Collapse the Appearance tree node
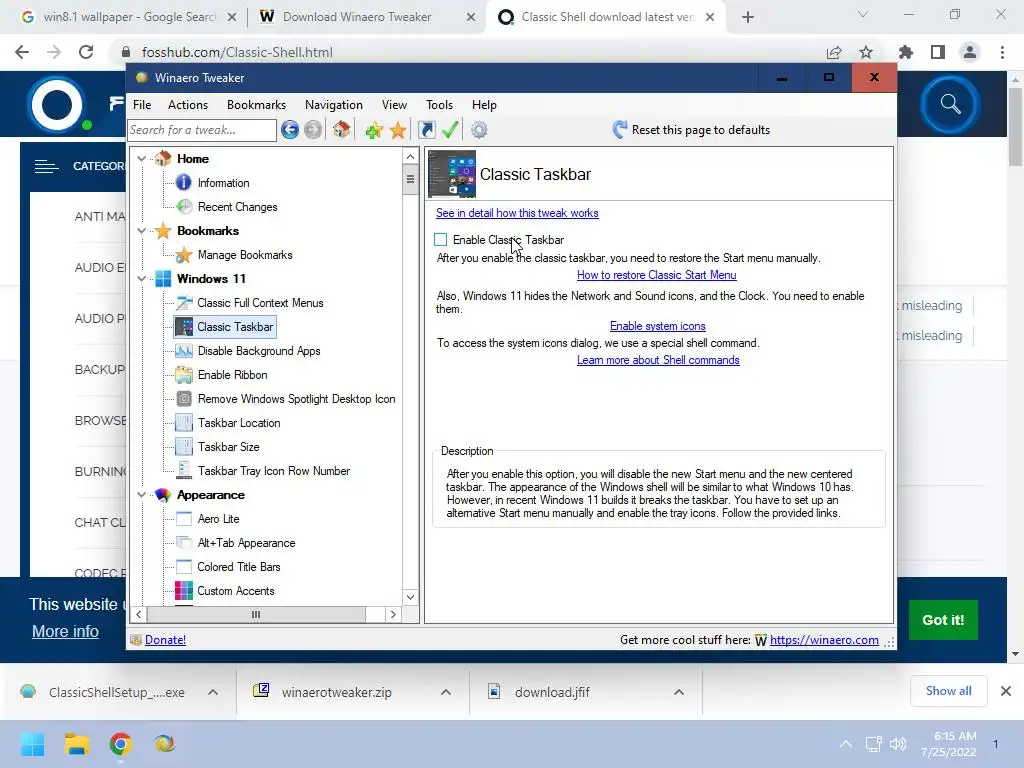The image size is (1024, 768). pos(141,495)
